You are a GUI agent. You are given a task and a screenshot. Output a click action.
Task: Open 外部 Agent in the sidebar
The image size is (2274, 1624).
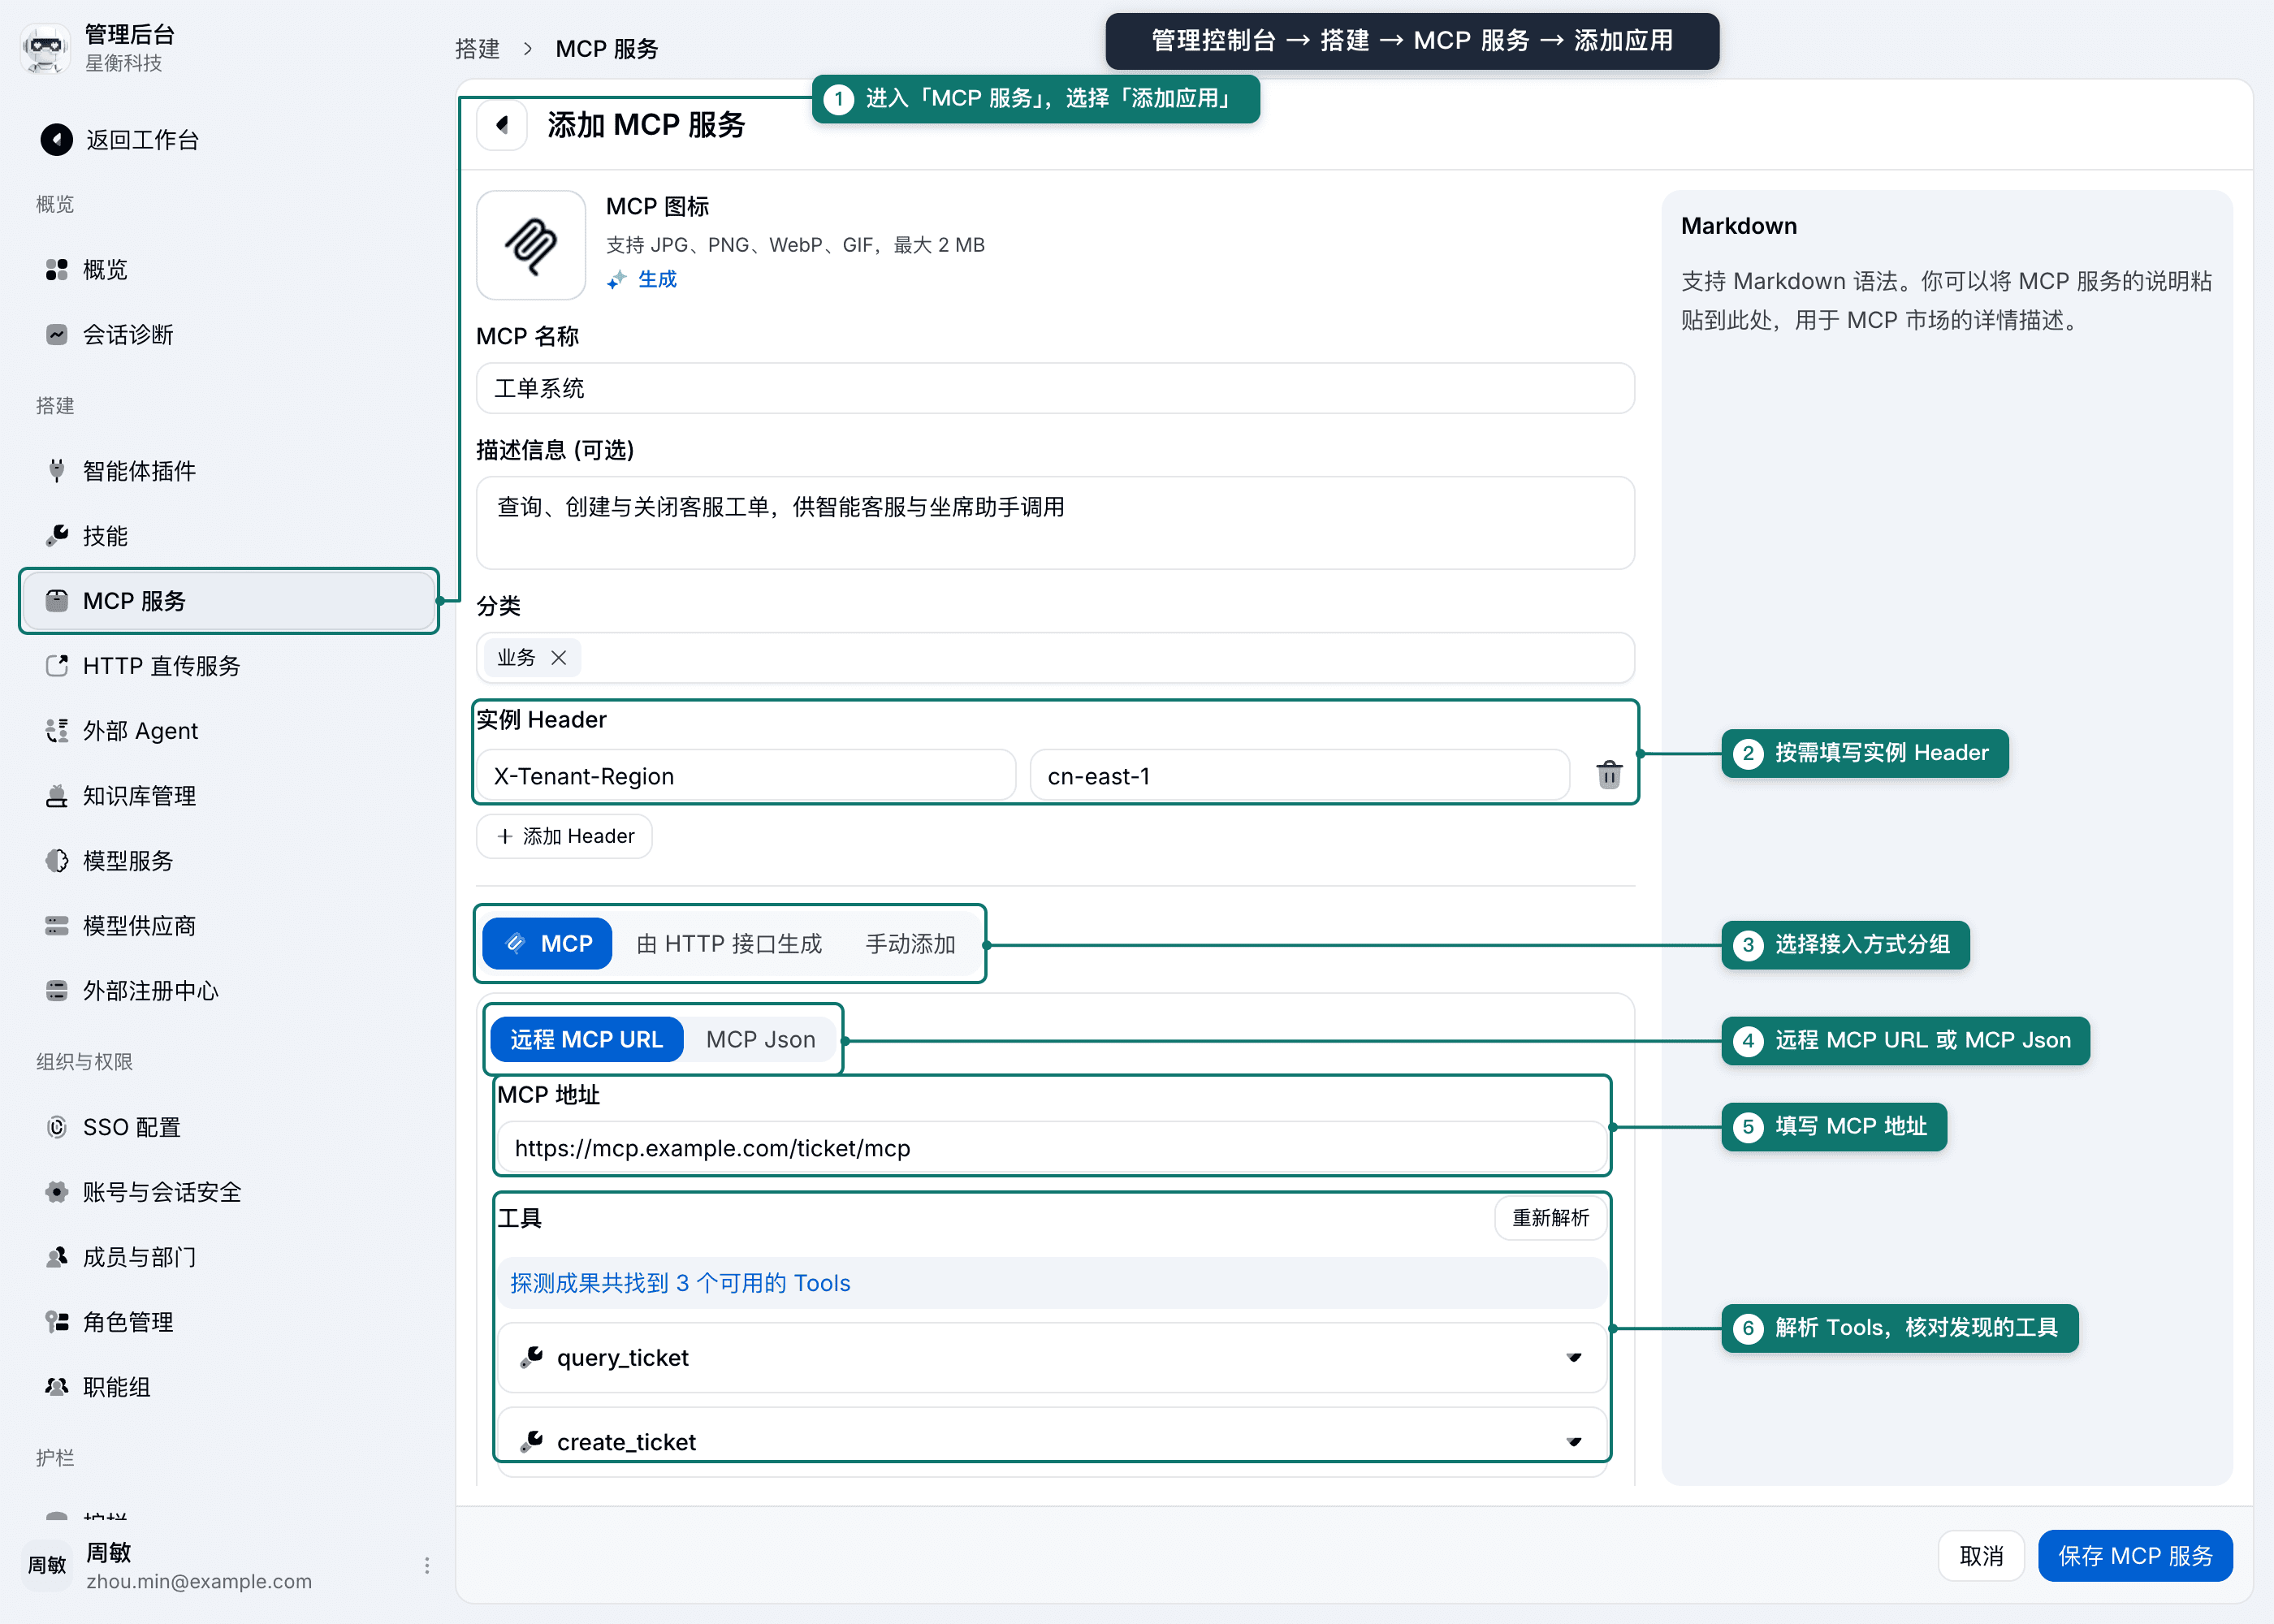coord(228,730)
